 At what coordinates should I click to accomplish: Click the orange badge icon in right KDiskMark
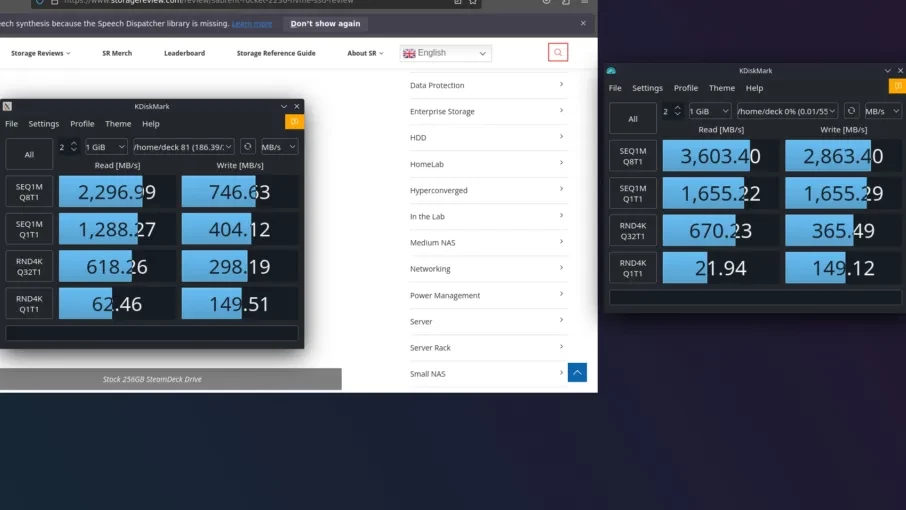coord(897,85)
